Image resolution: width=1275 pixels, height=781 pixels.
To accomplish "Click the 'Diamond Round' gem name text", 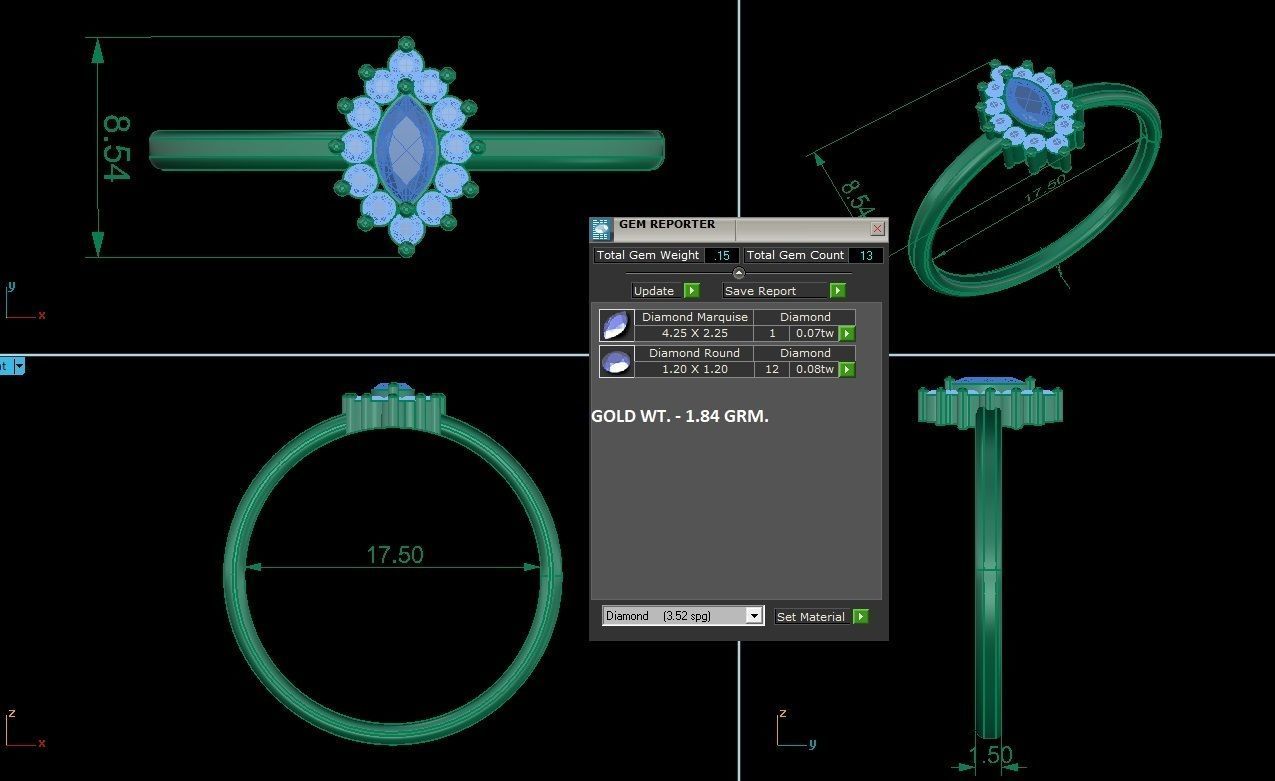I will pos(695,353).
